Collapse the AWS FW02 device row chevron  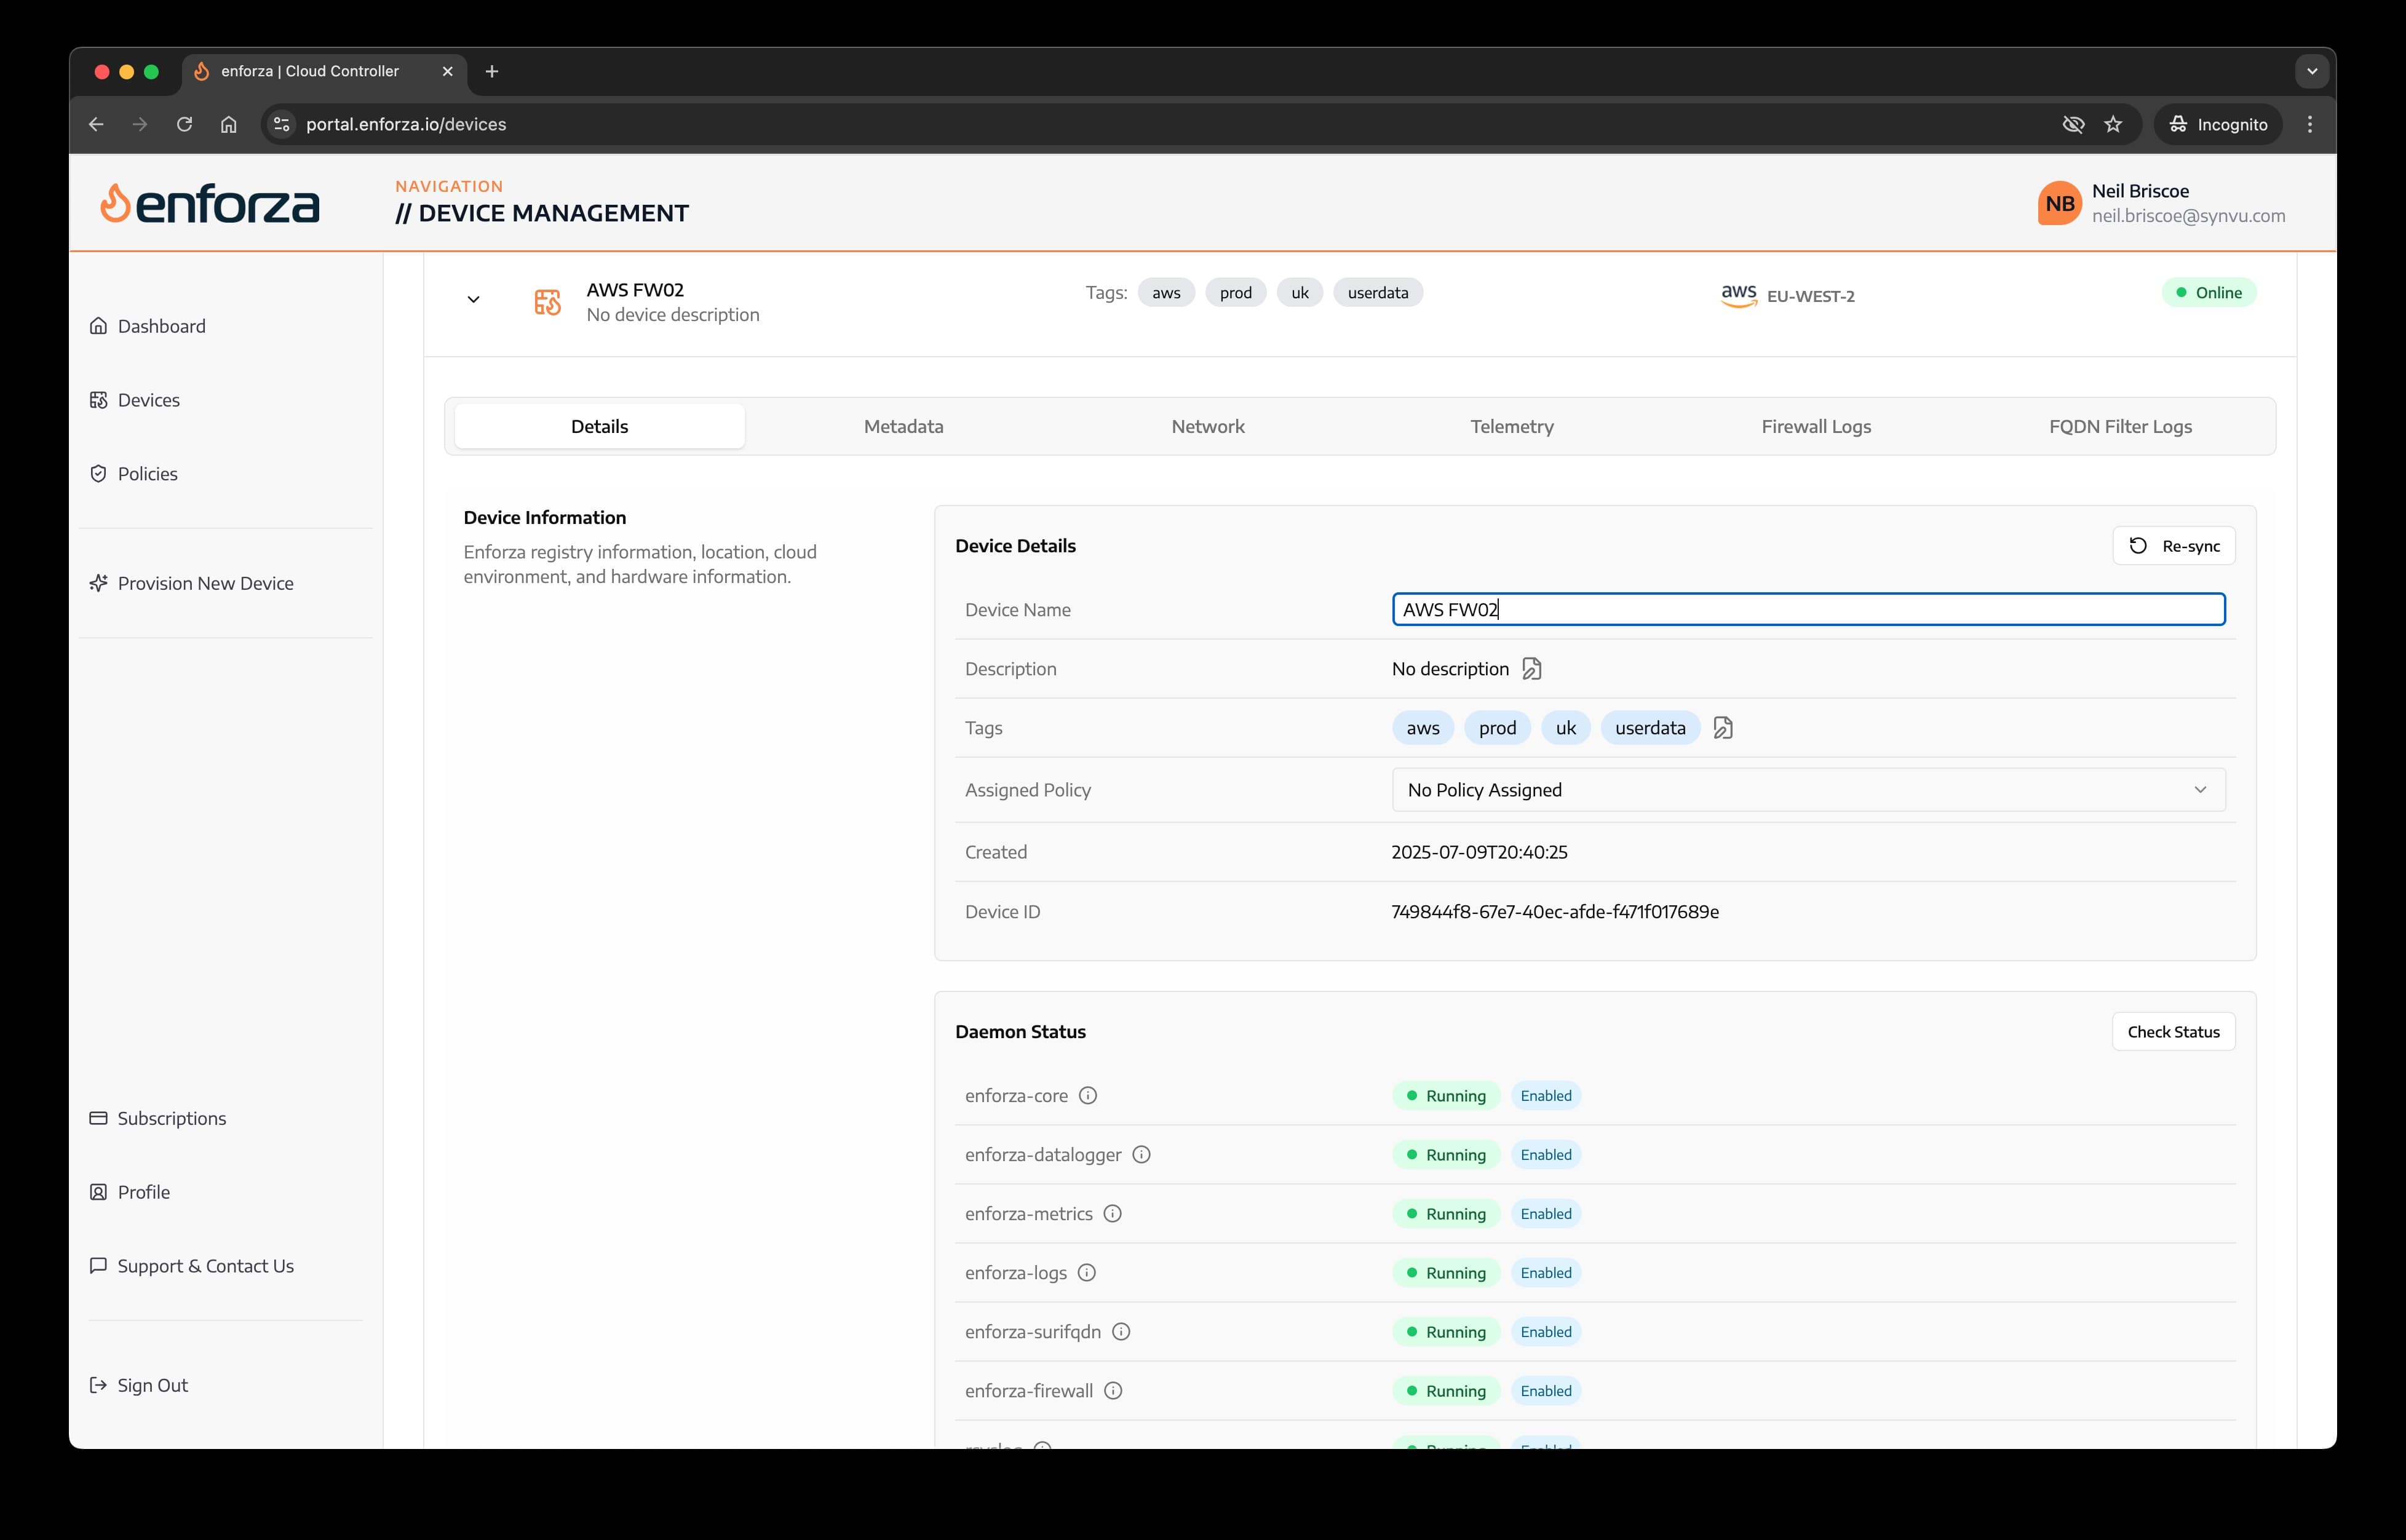474,299
